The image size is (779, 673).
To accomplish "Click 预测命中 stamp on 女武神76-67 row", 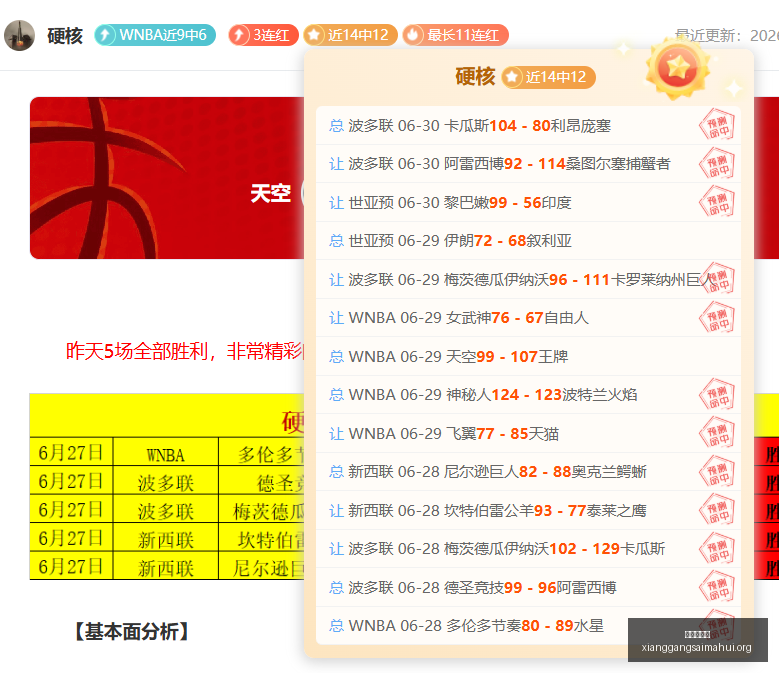I will 717,317.
